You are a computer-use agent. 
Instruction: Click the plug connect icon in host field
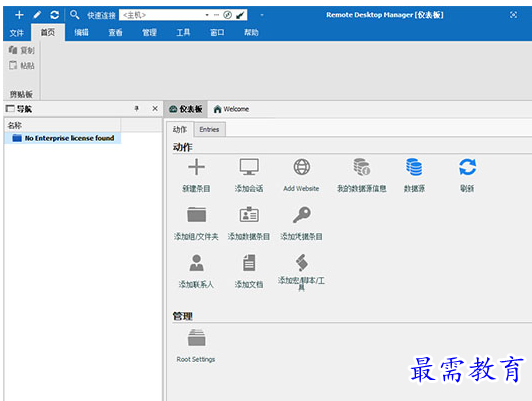240,15
